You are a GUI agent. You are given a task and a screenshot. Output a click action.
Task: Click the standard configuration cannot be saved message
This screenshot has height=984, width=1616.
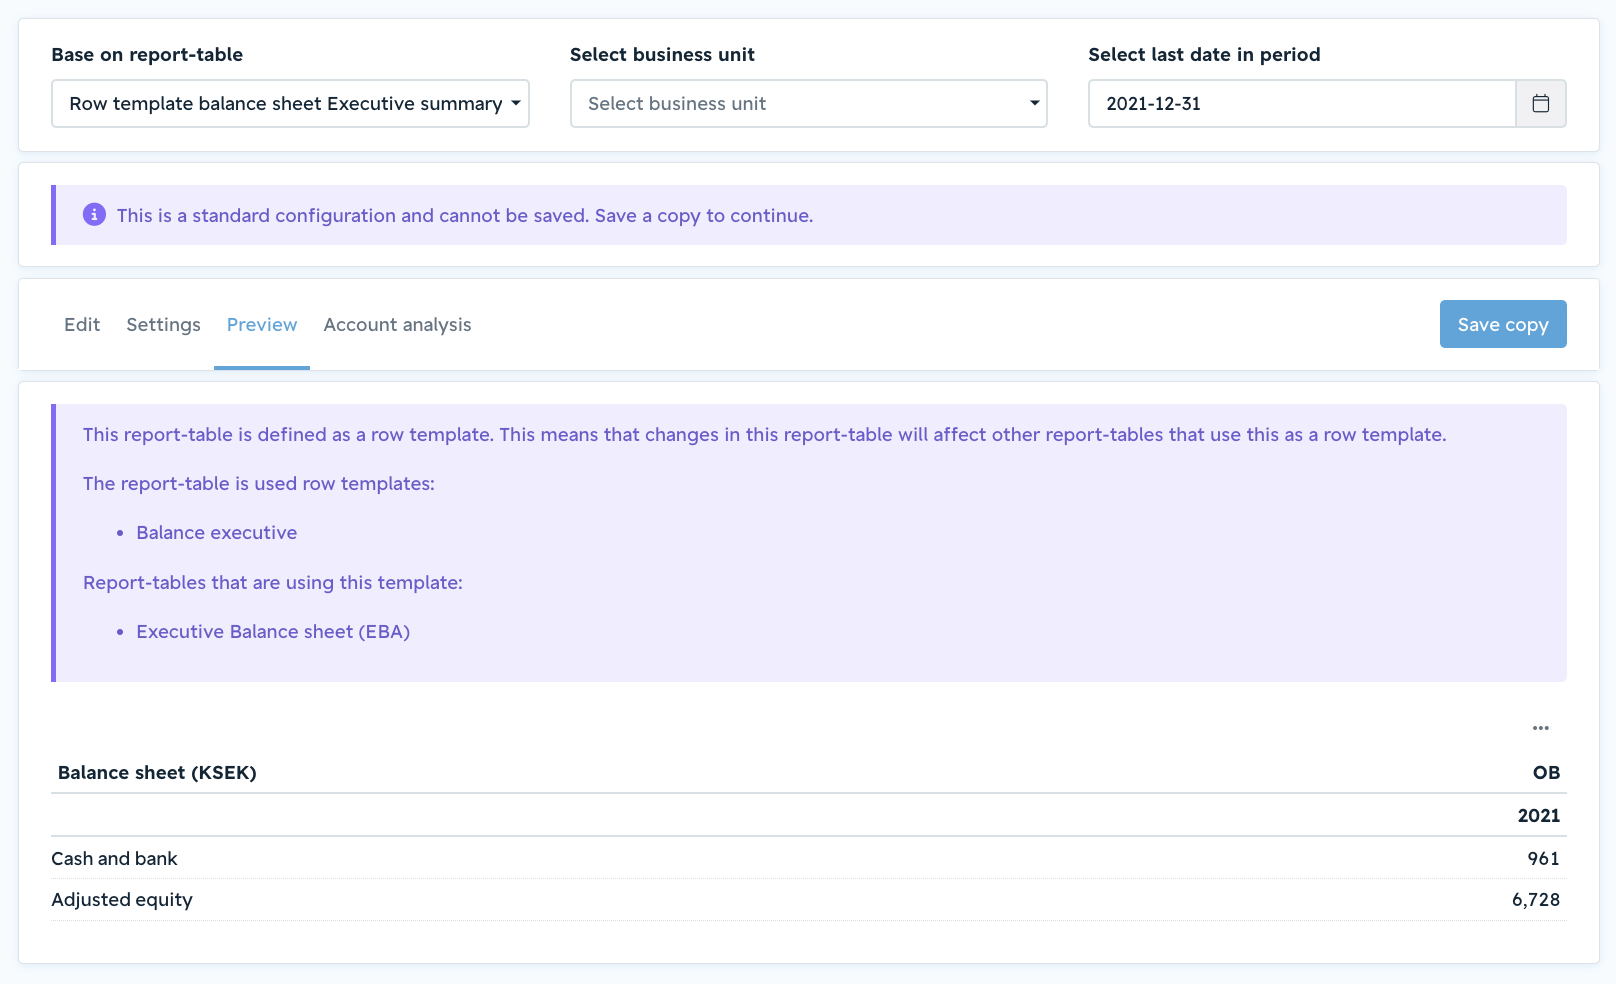tap(465, 216)
